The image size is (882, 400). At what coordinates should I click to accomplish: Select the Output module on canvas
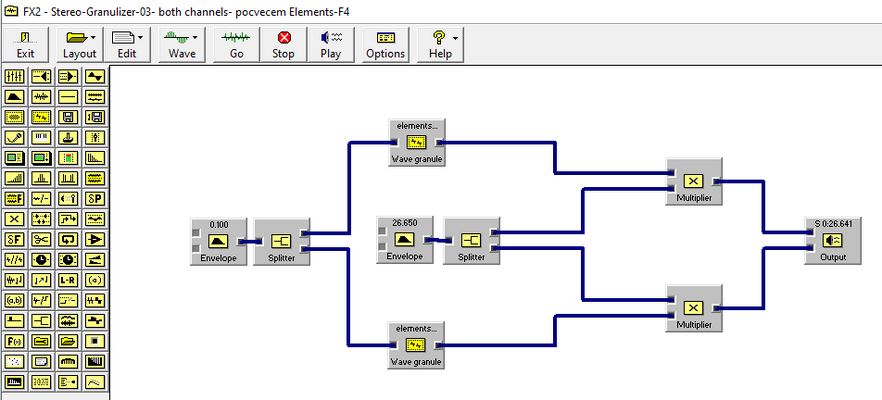point(832,240)
